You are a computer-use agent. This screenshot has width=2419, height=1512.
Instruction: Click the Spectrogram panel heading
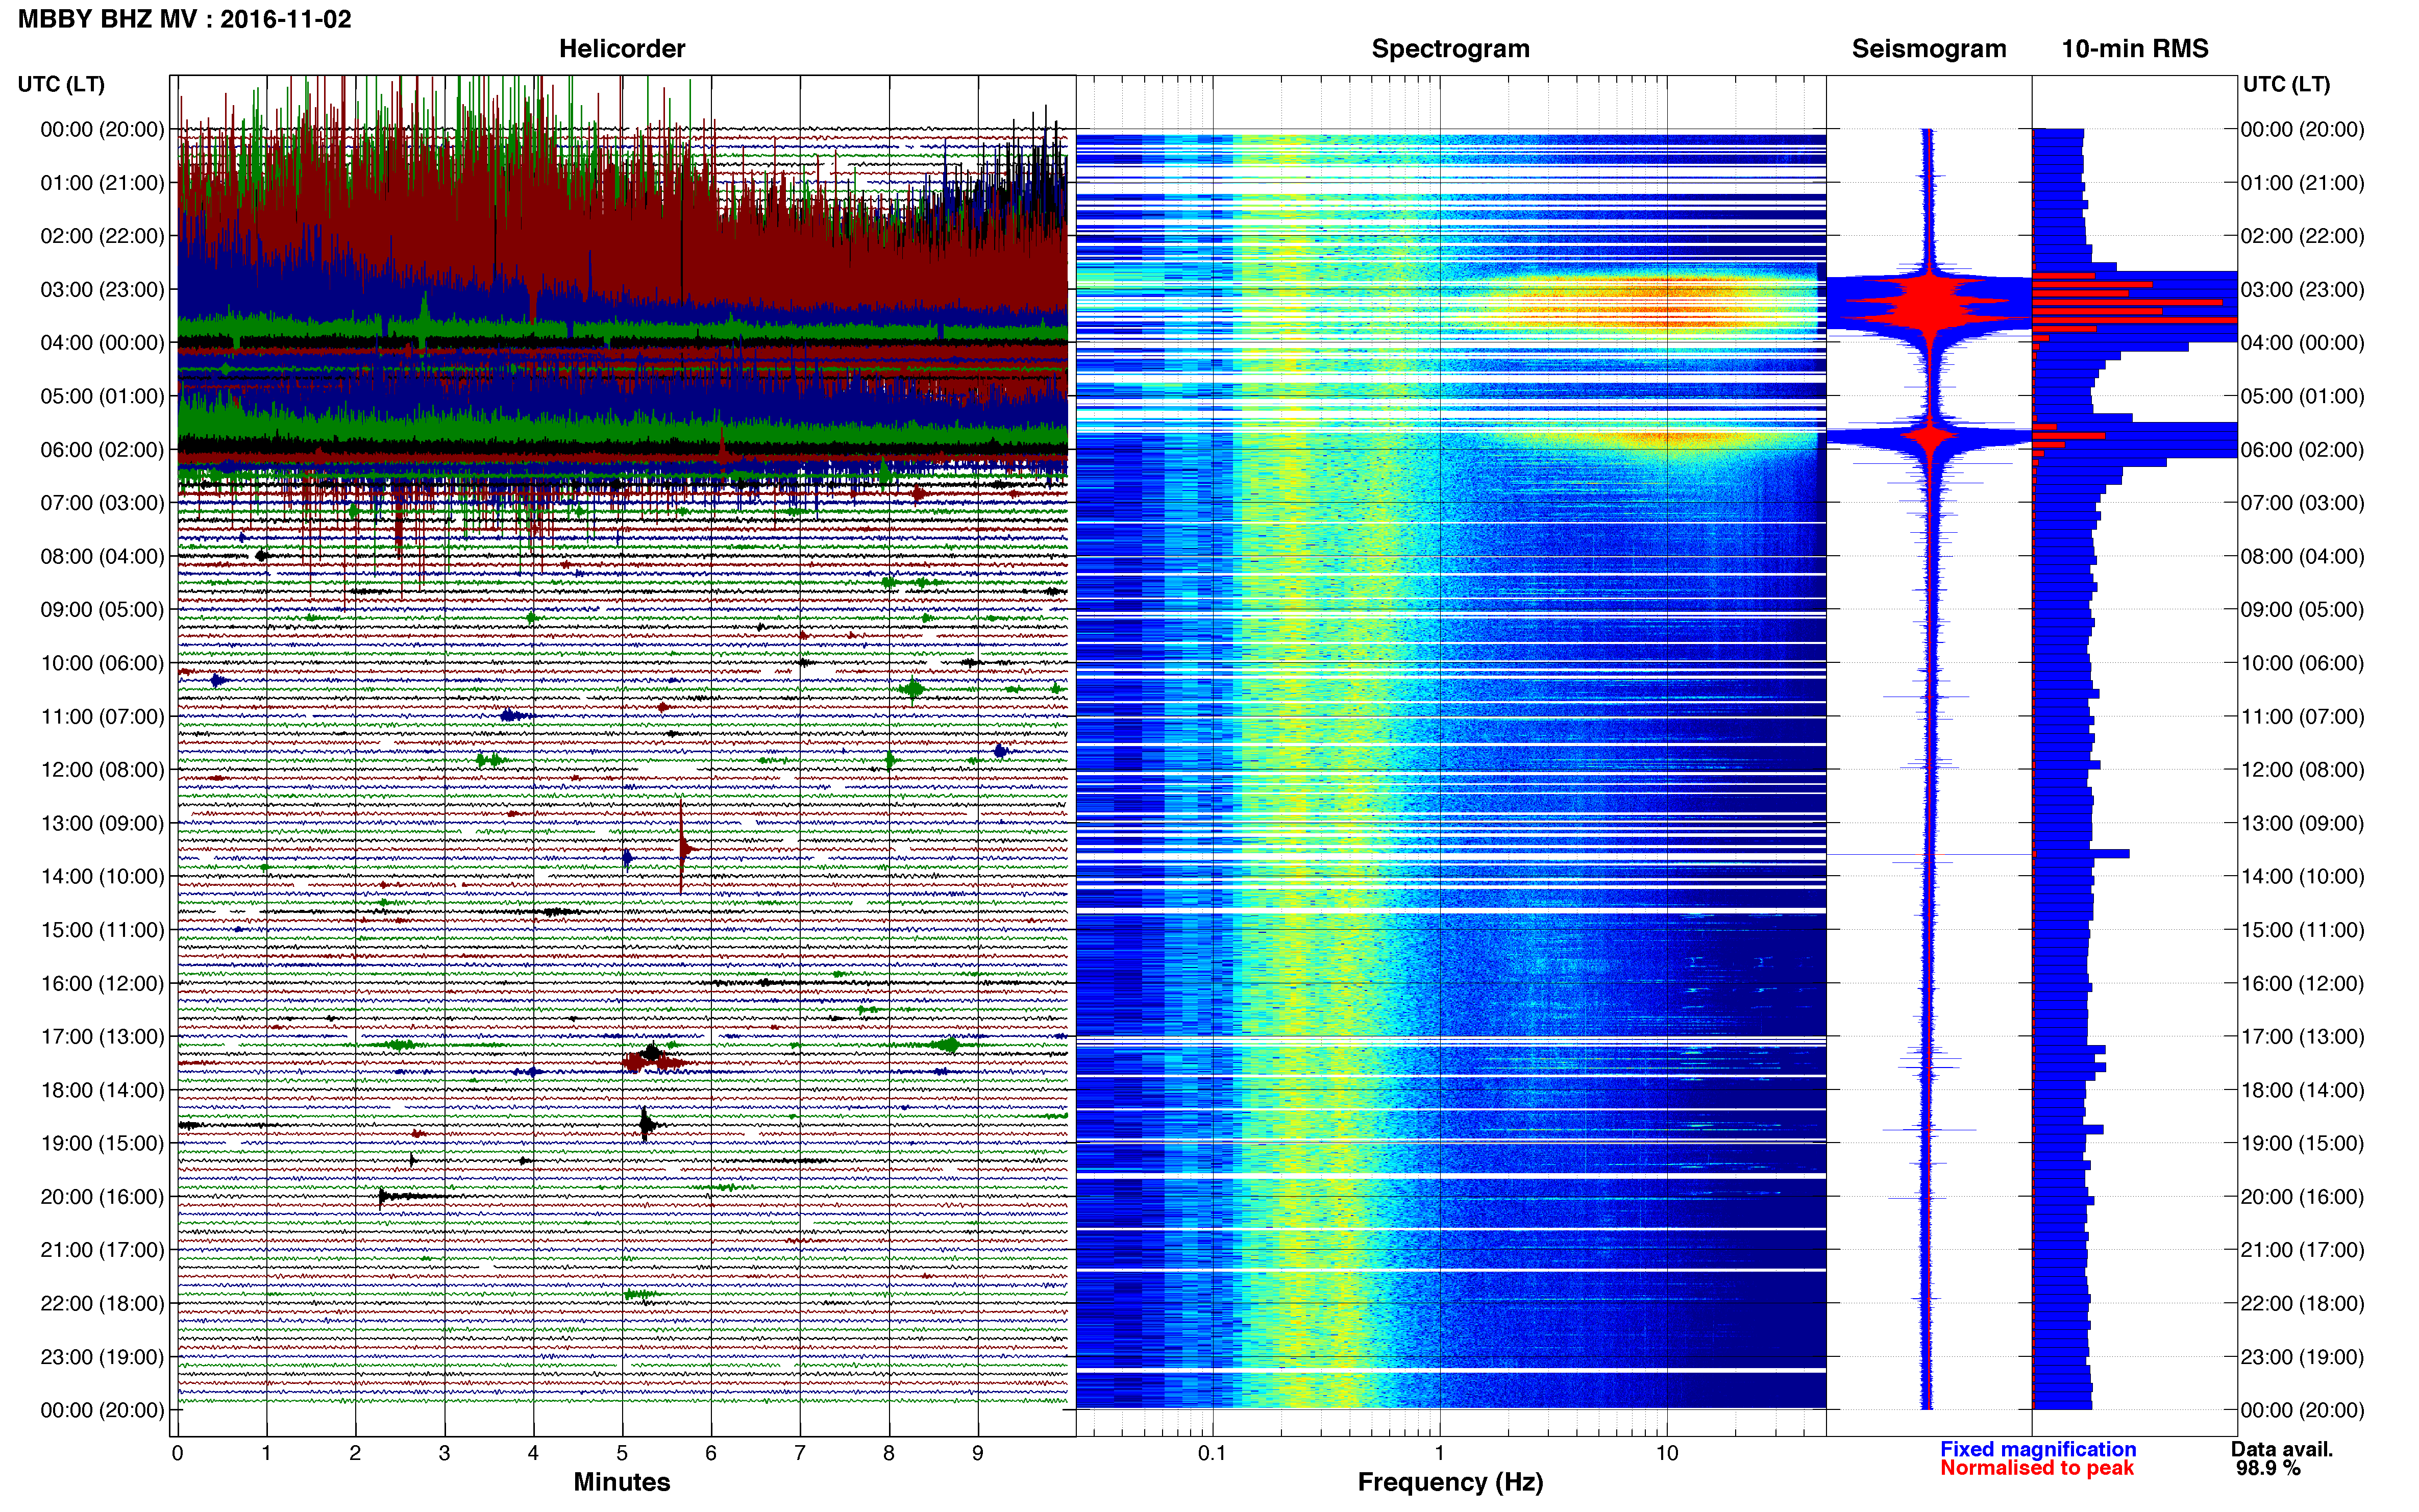coord(1450,49)
